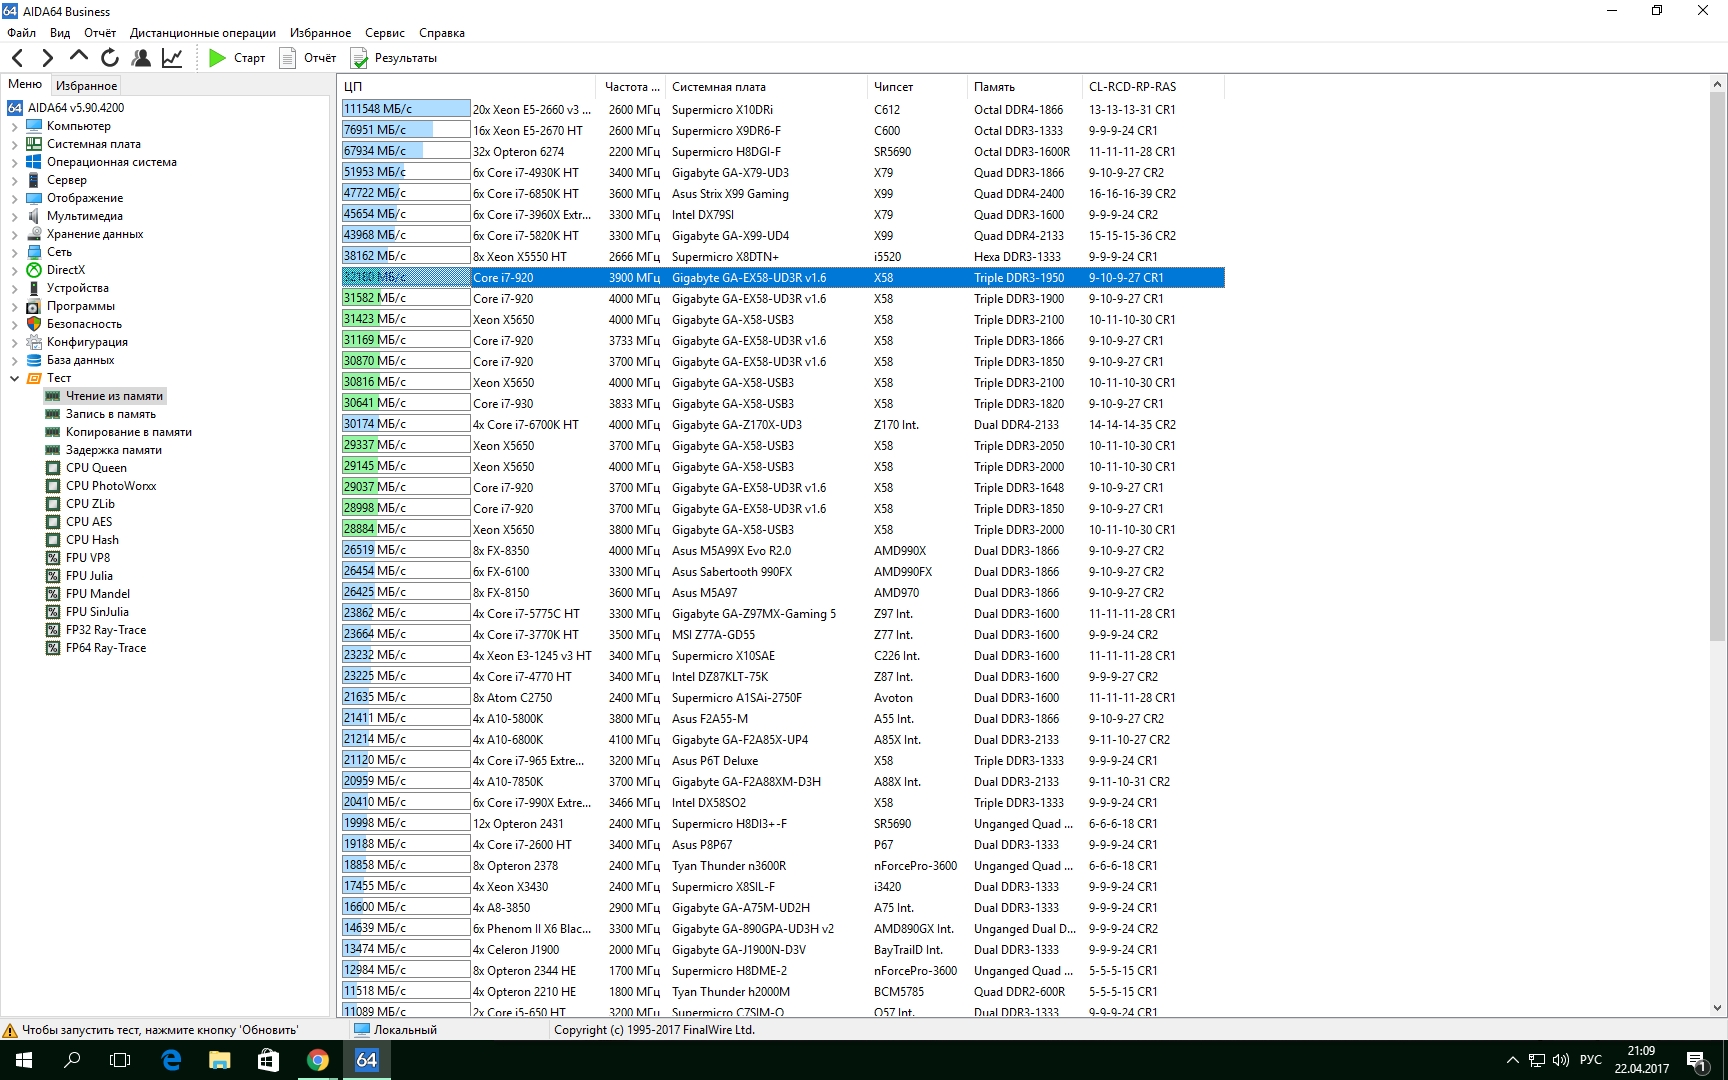Select the Computer icon in the tree
Image resolution: width=1728 pixels, height=1080 pixels.
click(34, 126)
